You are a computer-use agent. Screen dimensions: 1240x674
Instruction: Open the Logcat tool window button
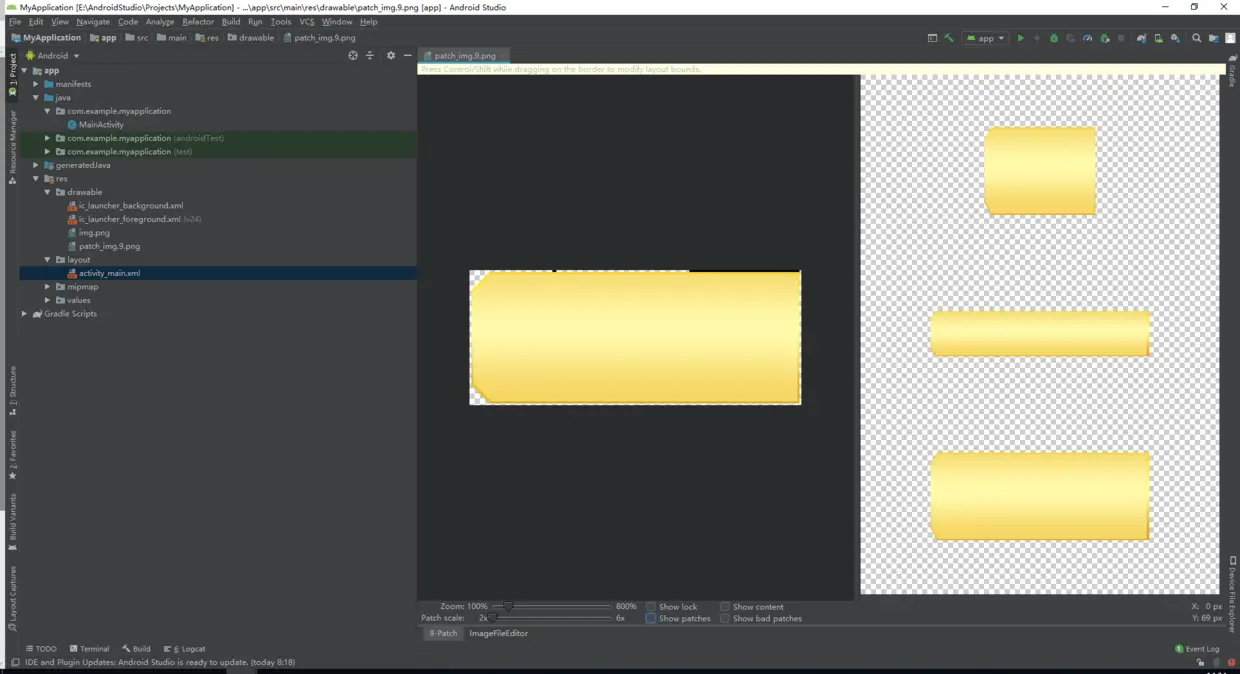click(184, 649)
